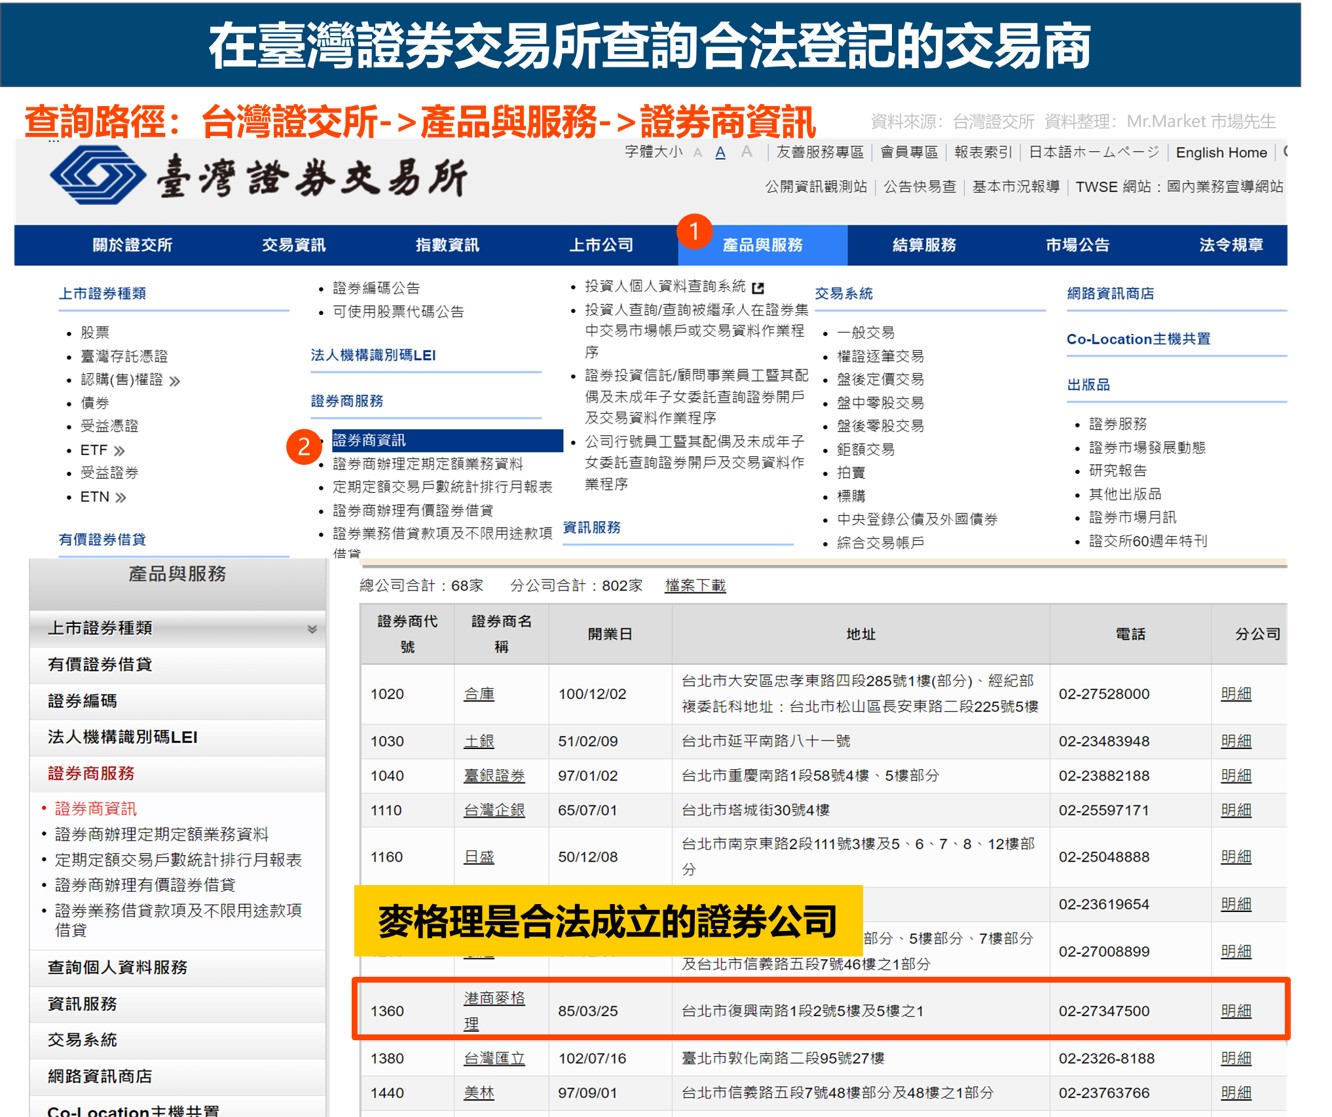The height and width of the screenshot is (1117, 1332).
Task: Click the 會員專區 top link
Action: point(909,152)
